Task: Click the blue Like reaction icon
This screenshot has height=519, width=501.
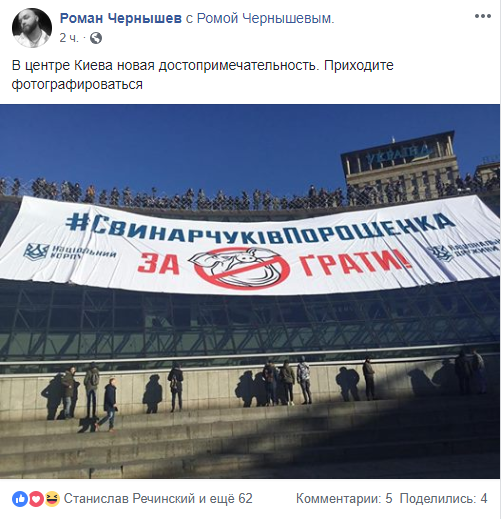Action: (20, 499)
